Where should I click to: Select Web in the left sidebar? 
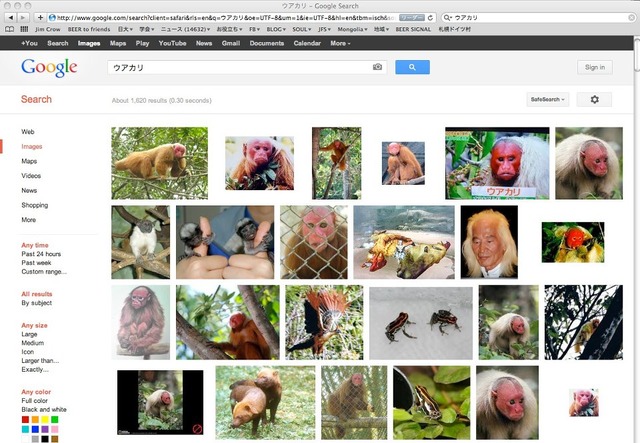[28, 131]
